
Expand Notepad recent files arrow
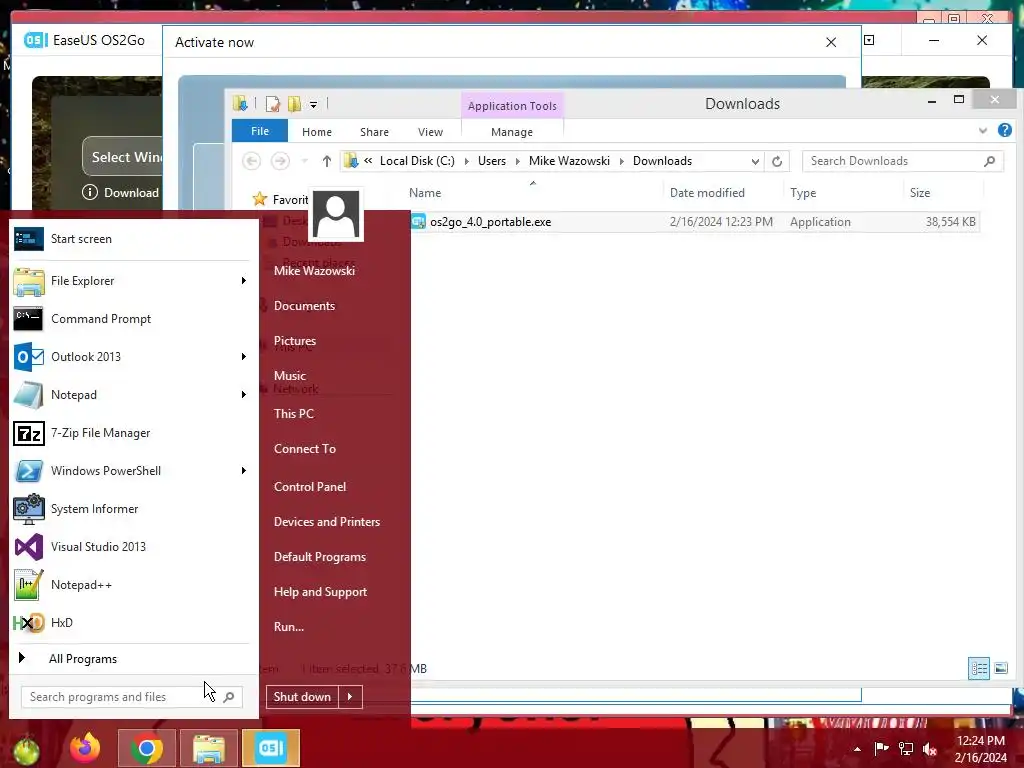[244, 394]
